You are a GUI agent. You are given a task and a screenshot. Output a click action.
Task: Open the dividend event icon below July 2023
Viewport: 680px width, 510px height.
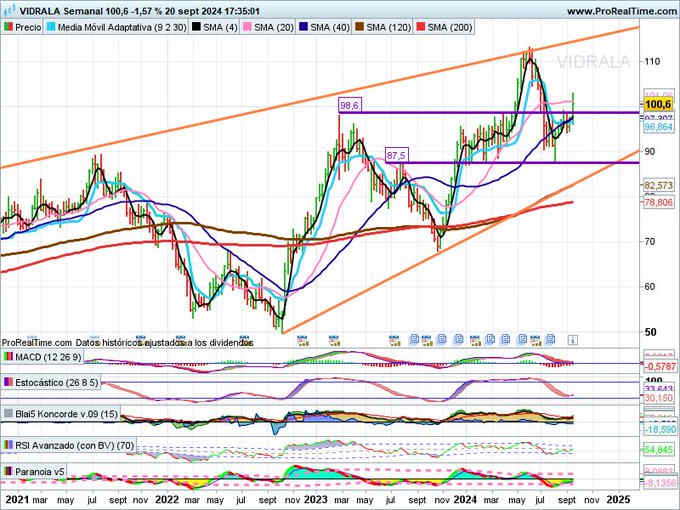coord(395,340)
